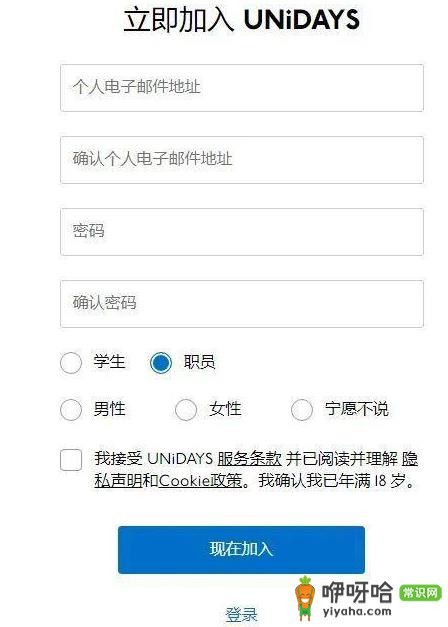Image resolution: width=448 pixels, height=627 pixels.
Task: Open the 服务条款 terms link
Action: click(249, 458)
